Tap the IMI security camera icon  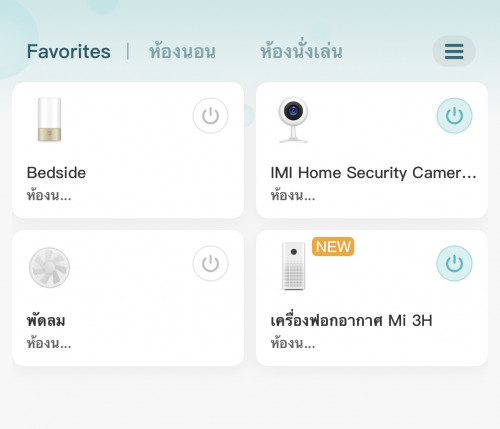[293, 120]
